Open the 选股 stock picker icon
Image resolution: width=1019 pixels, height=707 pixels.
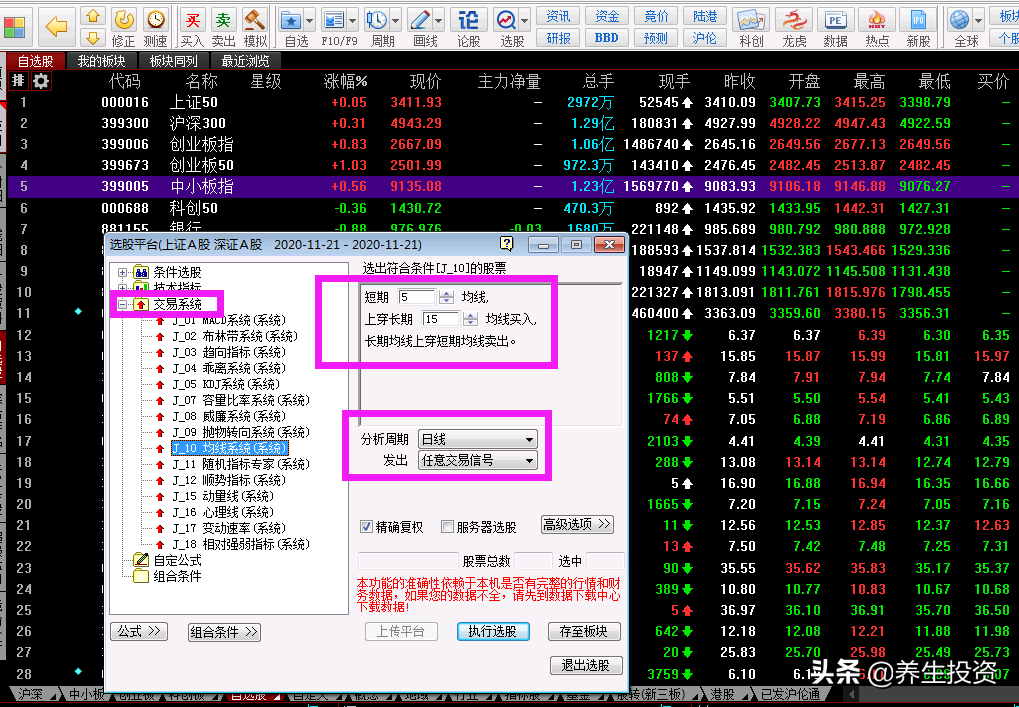[505, 20]
